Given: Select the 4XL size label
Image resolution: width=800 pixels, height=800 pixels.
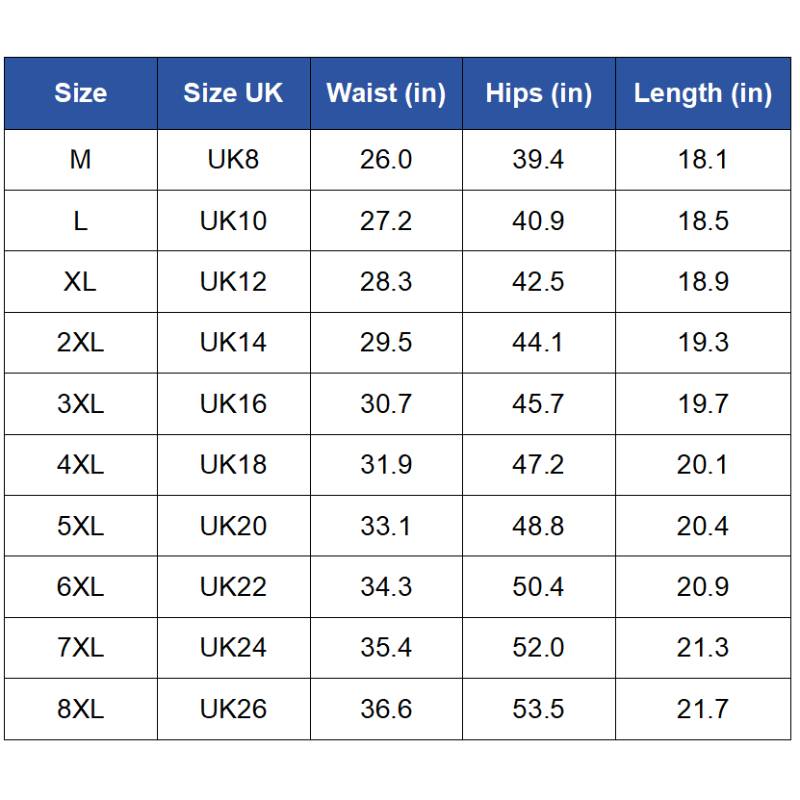Looking at the screenshot, I should coord(81,465).
